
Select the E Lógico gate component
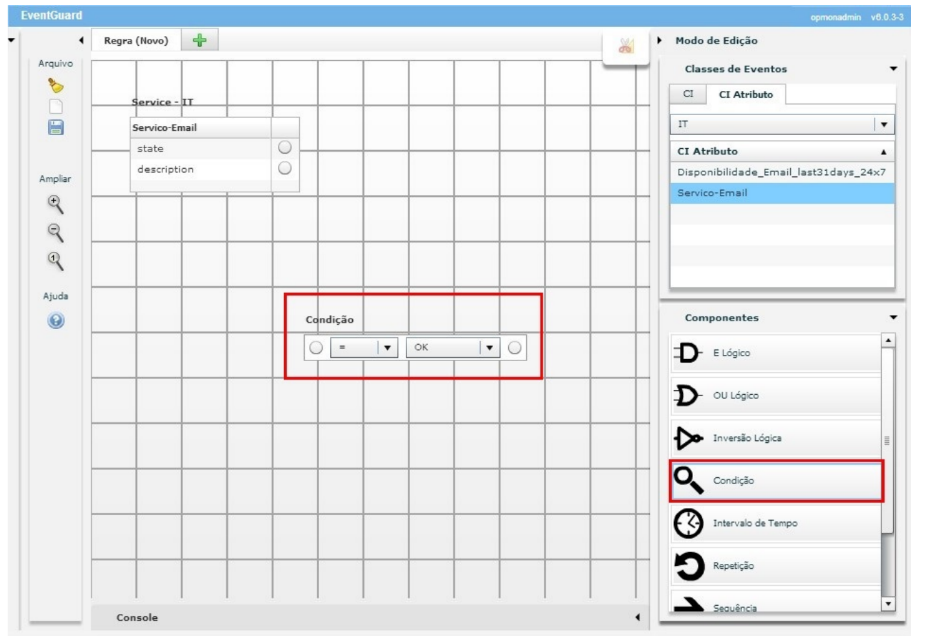coord(774,353)
